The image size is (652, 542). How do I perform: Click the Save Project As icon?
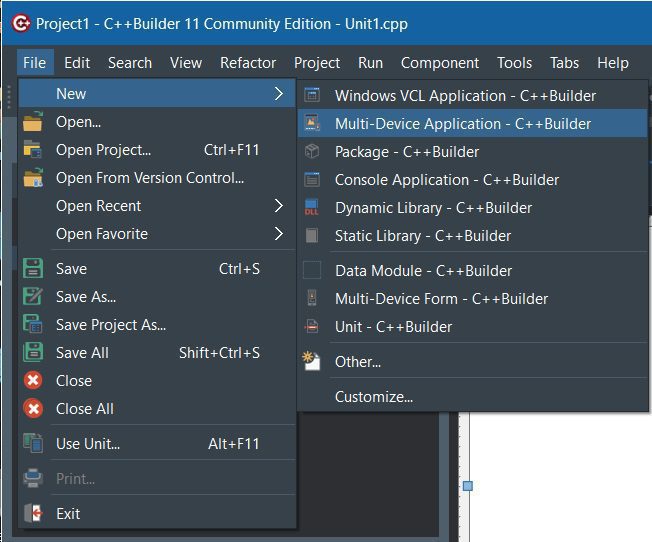click(x=33, y=324)
